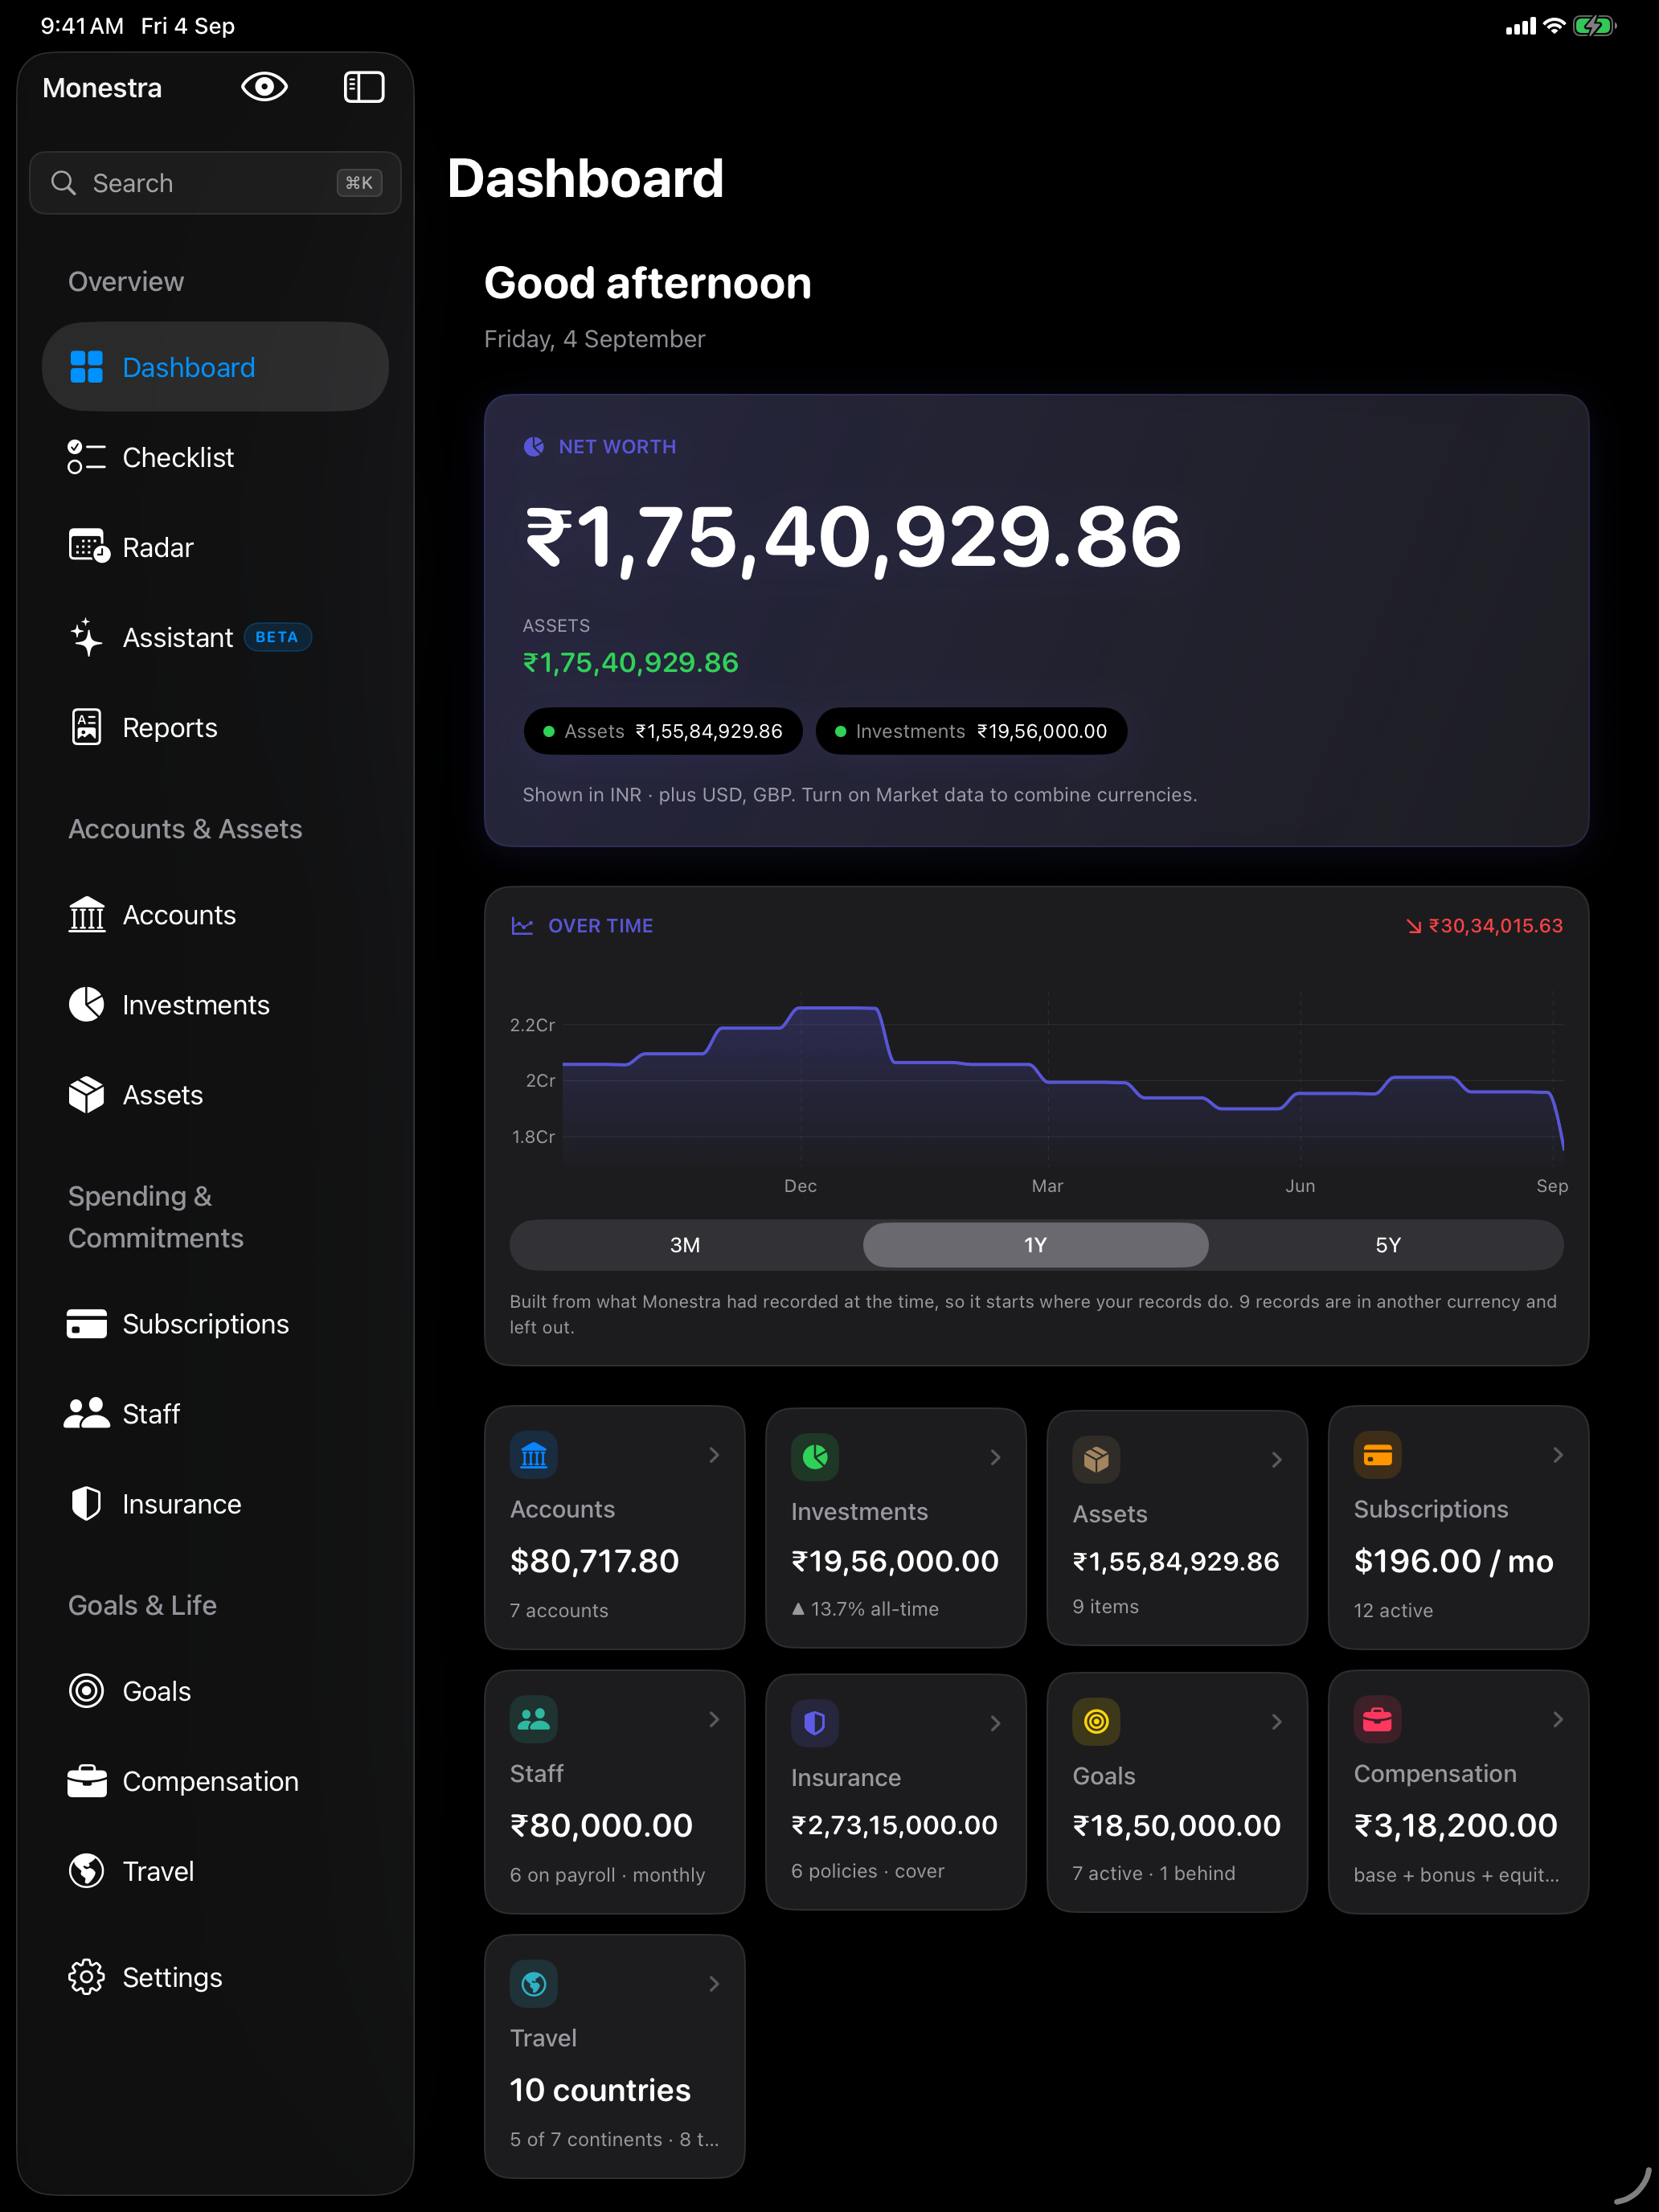Click the Search field

[215, 183]
